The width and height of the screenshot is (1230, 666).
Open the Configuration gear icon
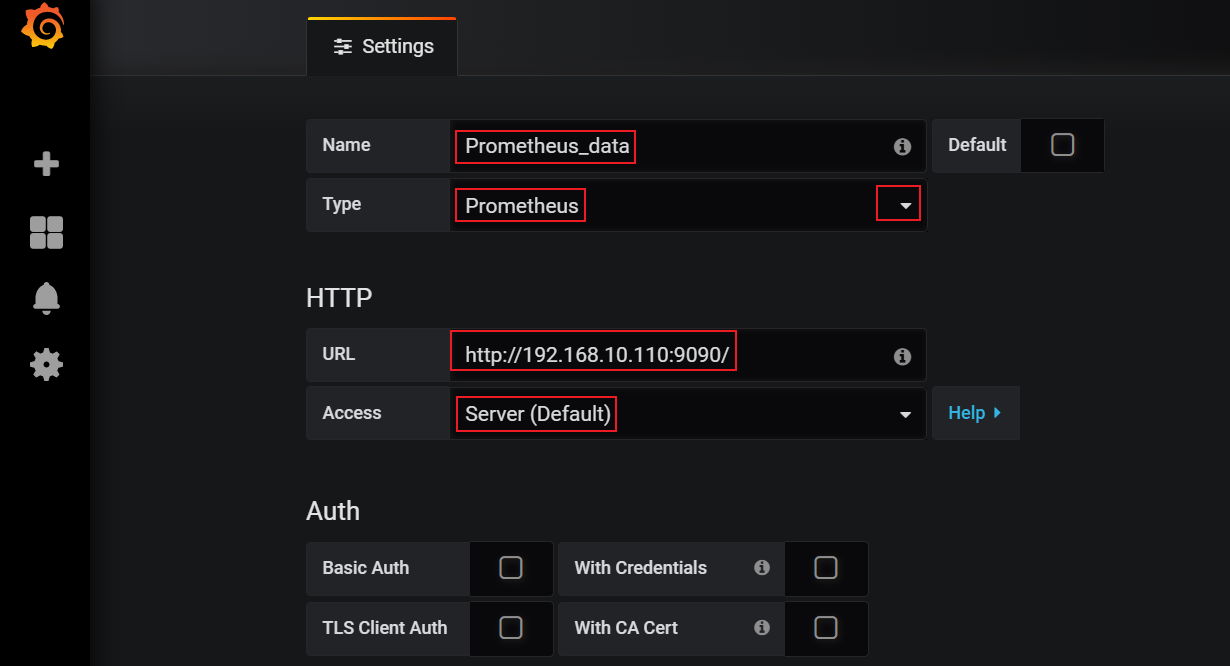tap(46, 364)
